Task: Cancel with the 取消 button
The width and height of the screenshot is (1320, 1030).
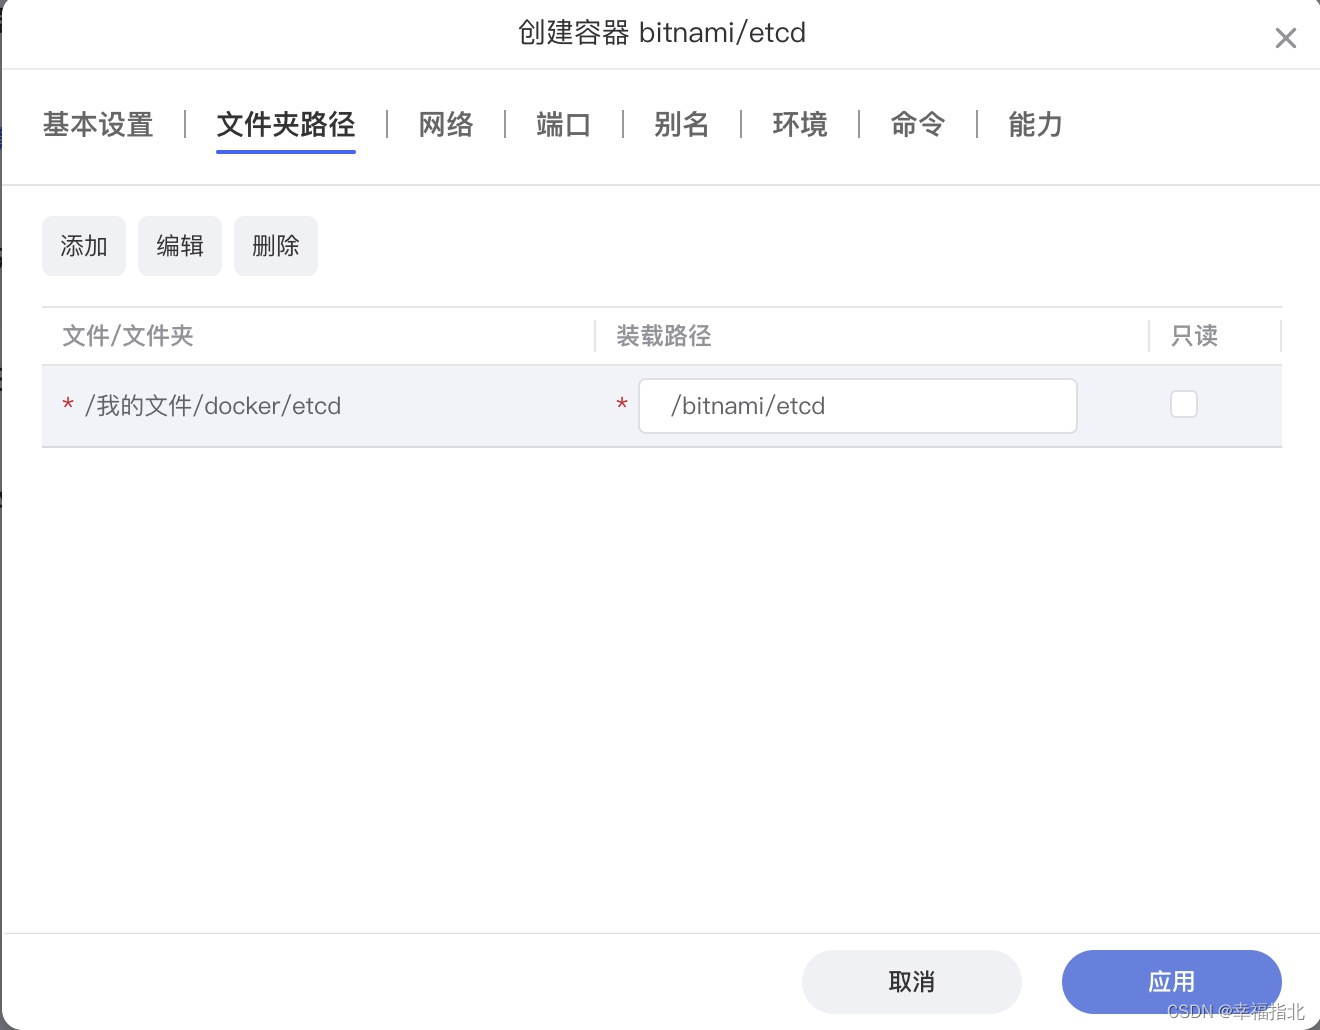Action: coord(912,982)
